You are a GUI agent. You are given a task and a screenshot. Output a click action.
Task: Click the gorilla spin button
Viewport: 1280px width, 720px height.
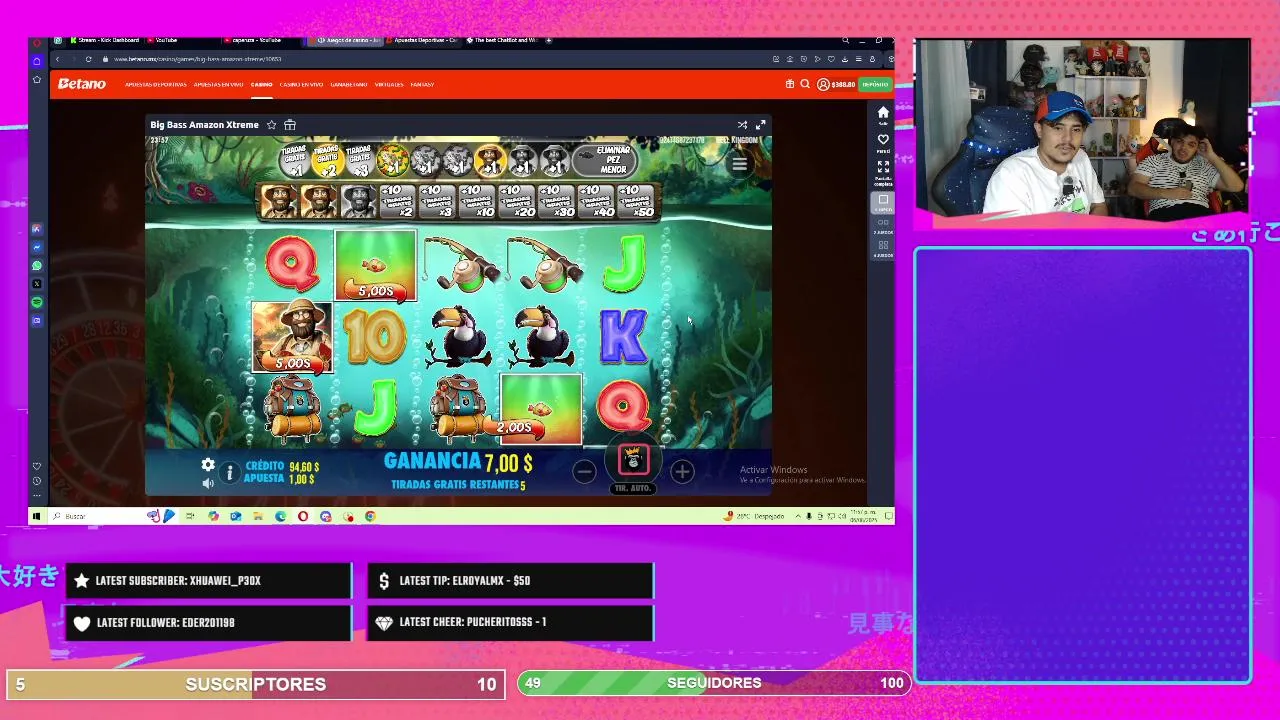(x=633, y=460)
